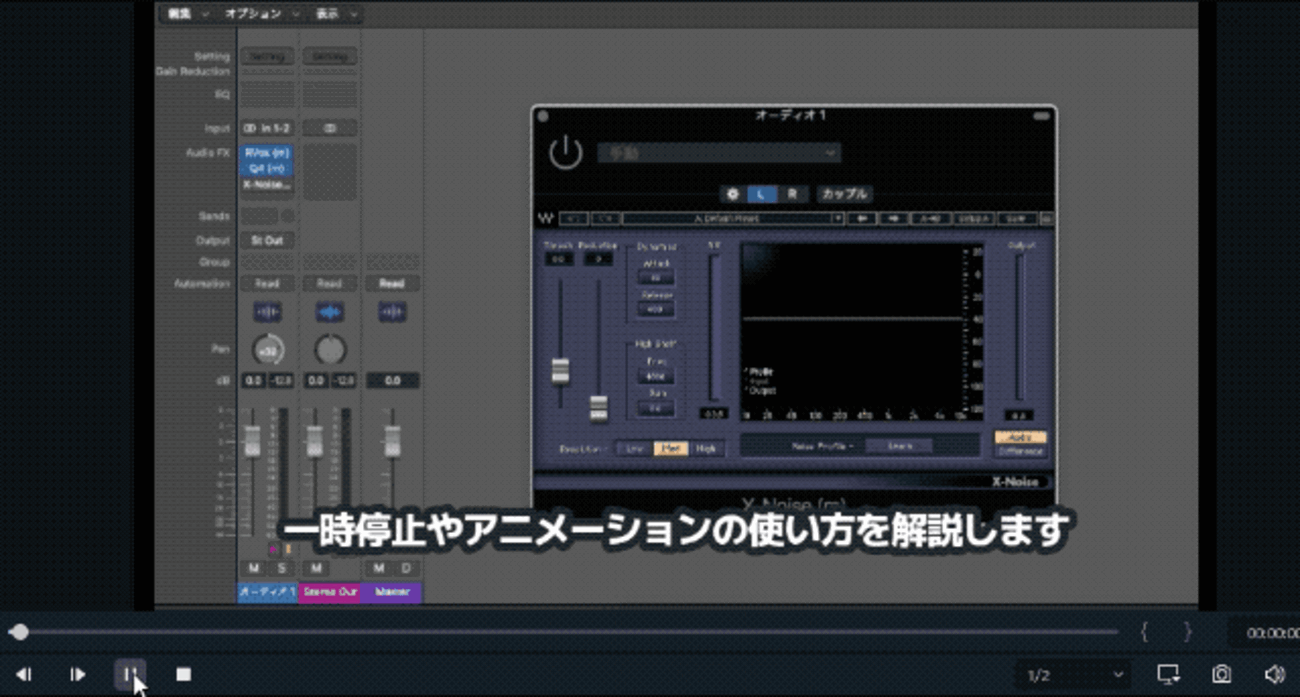Solo the オーディオ1 track

coord(282,569)
